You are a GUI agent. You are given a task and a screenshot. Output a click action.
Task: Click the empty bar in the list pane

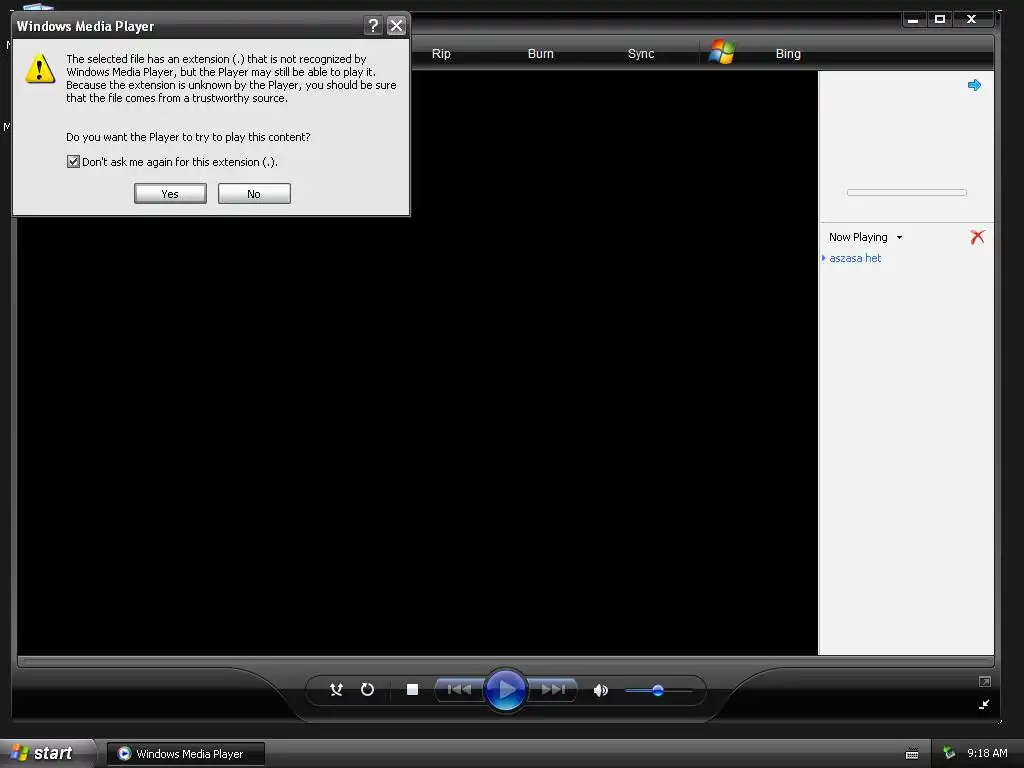[x=906, y=193]
